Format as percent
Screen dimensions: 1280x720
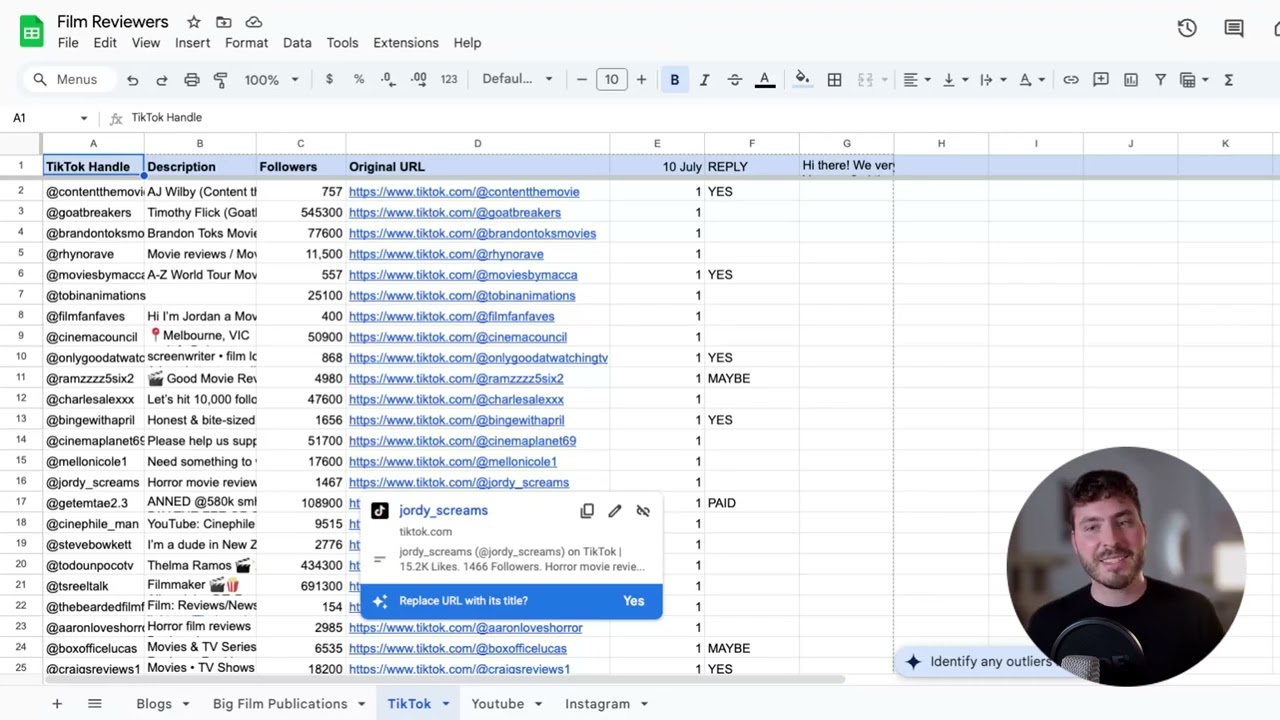tap(359, 79)
